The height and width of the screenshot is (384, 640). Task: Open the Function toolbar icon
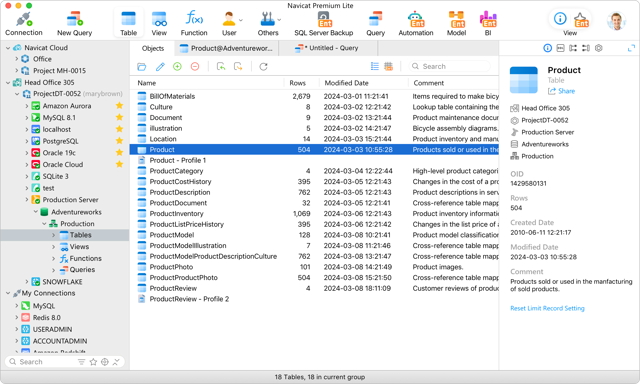pos(194,24)
